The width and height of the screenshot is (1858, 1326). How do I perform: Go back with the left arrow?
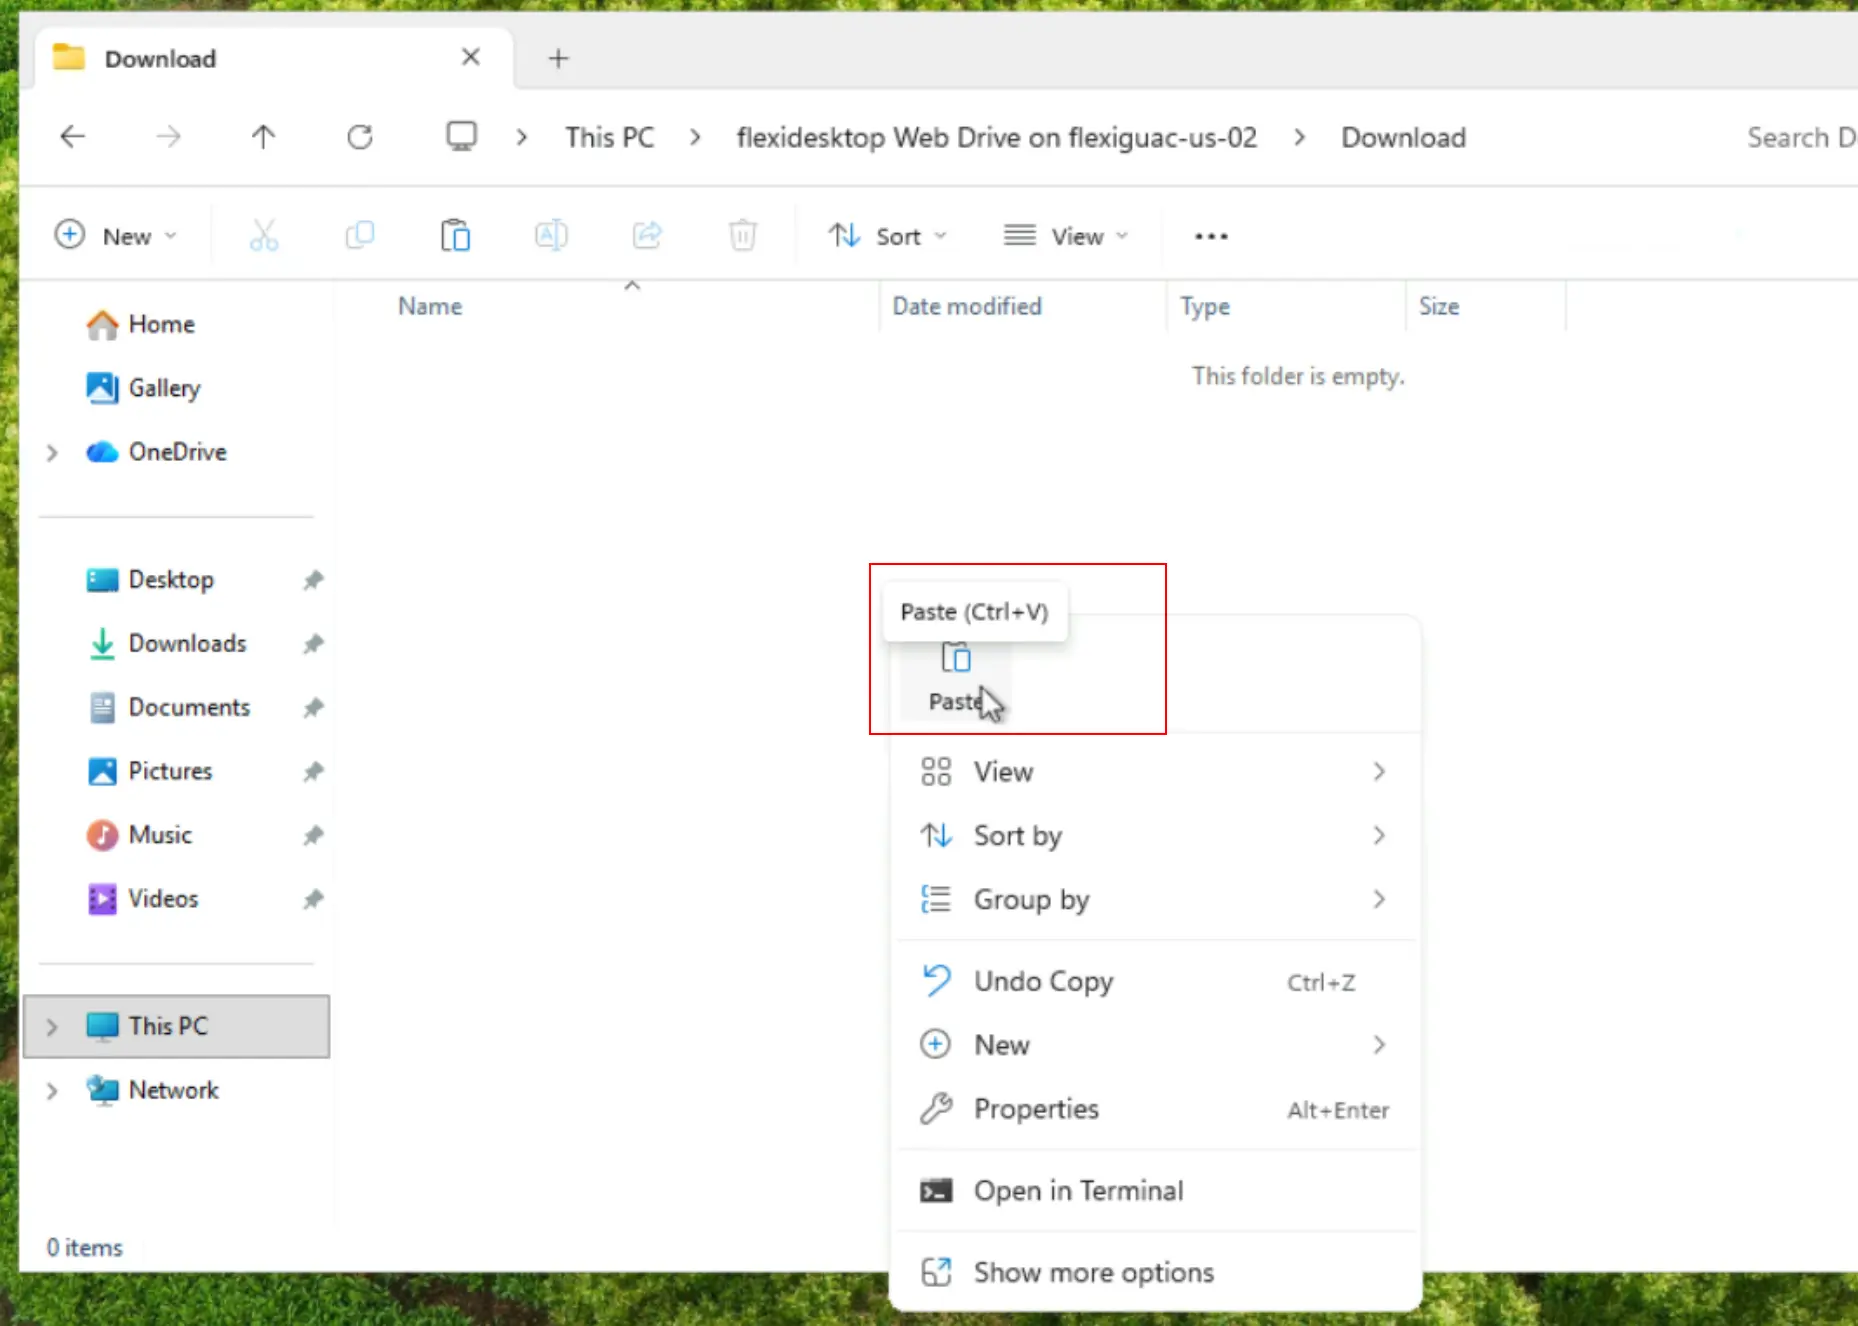[73, 136]
